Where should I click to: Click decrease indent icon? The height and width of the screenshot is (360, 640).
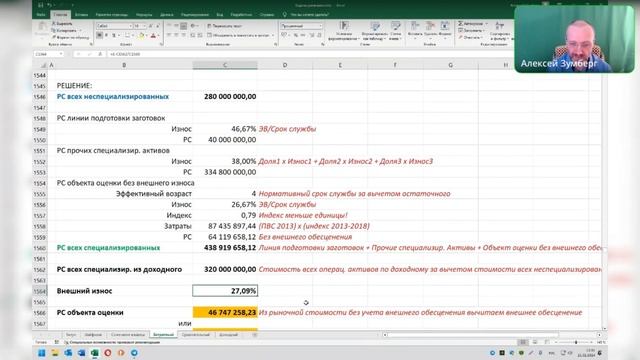tap(193, 36)
